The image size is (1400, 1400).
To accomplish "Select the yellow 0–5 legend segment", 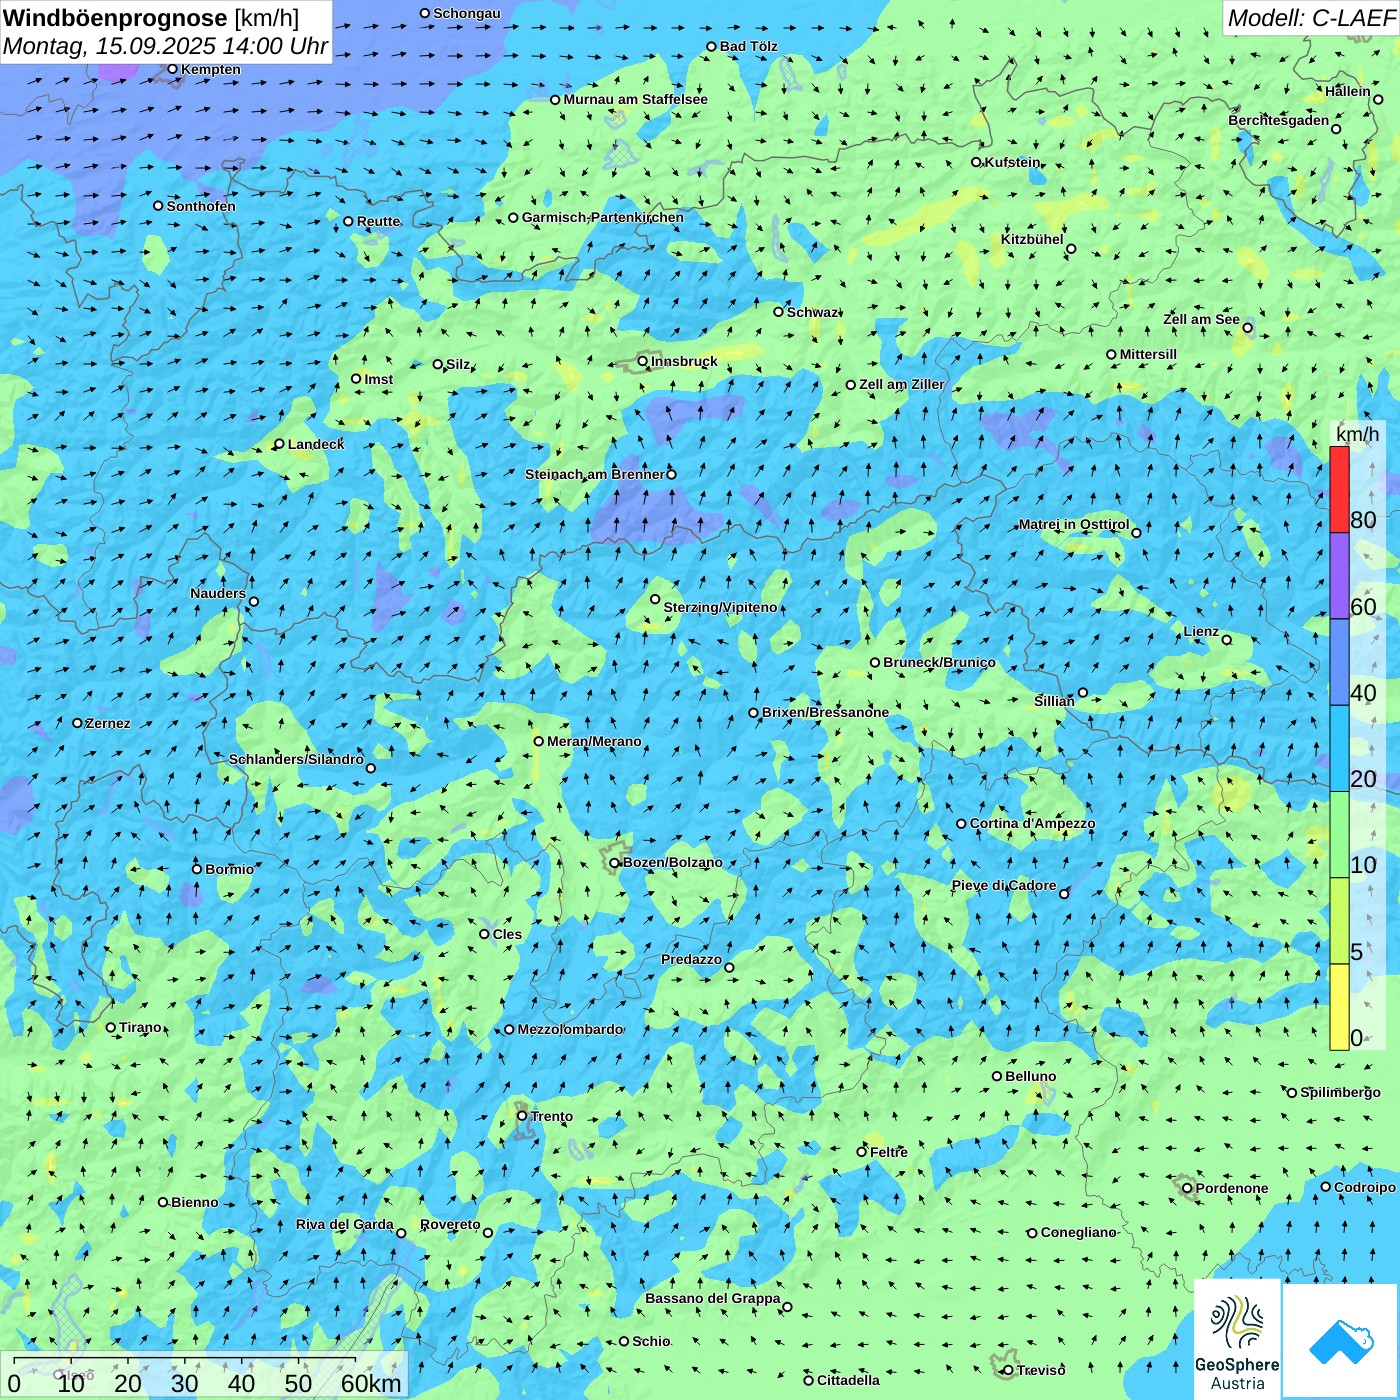I will [x=1339, y=1007].
